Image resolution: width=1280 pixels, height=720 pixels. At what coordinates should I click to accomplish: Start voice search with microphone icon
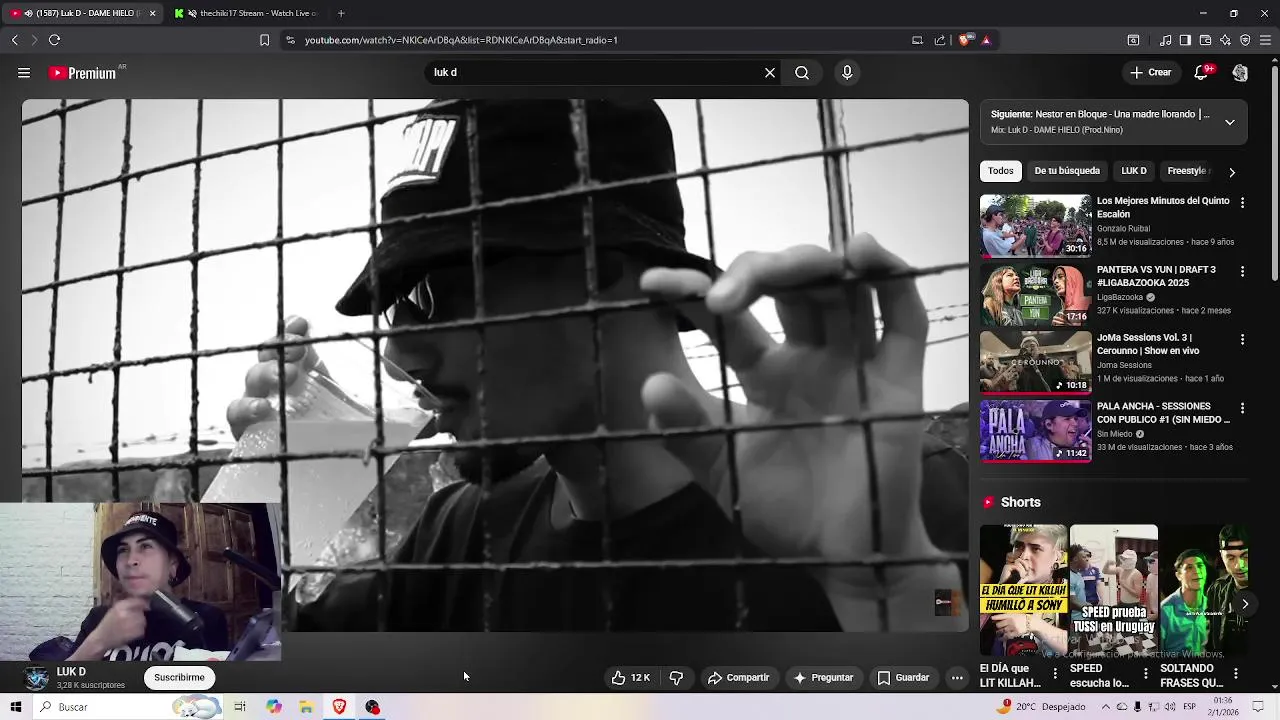[847, 73]
